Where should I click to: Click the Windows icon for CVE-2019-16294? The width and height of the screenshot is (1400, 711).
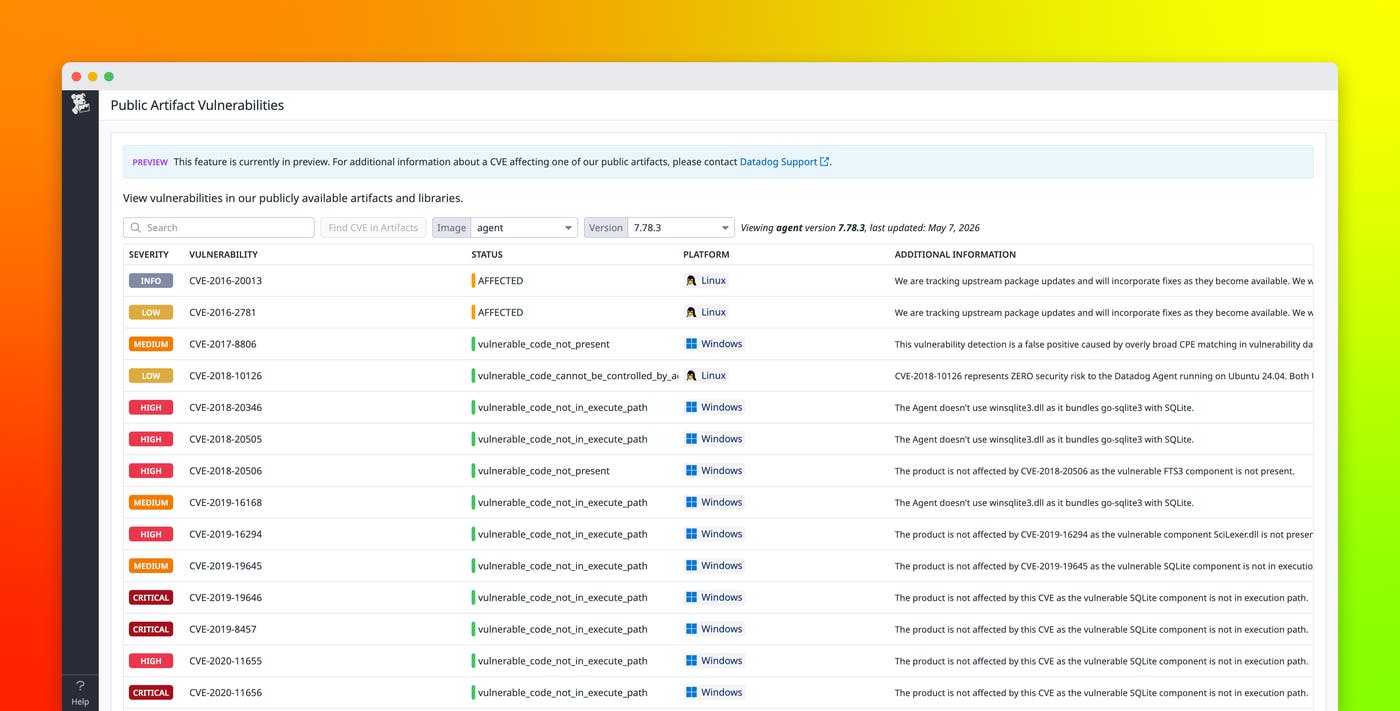[x=691, y=534]
